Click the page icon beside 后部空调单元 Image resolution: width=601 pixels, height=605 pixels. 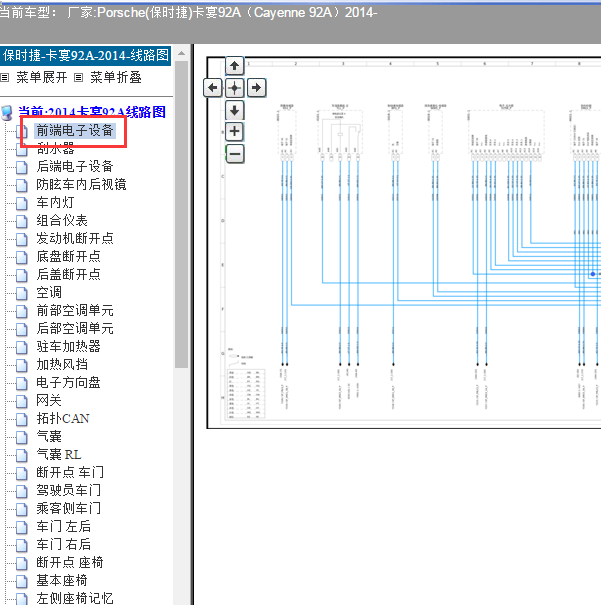22,329
